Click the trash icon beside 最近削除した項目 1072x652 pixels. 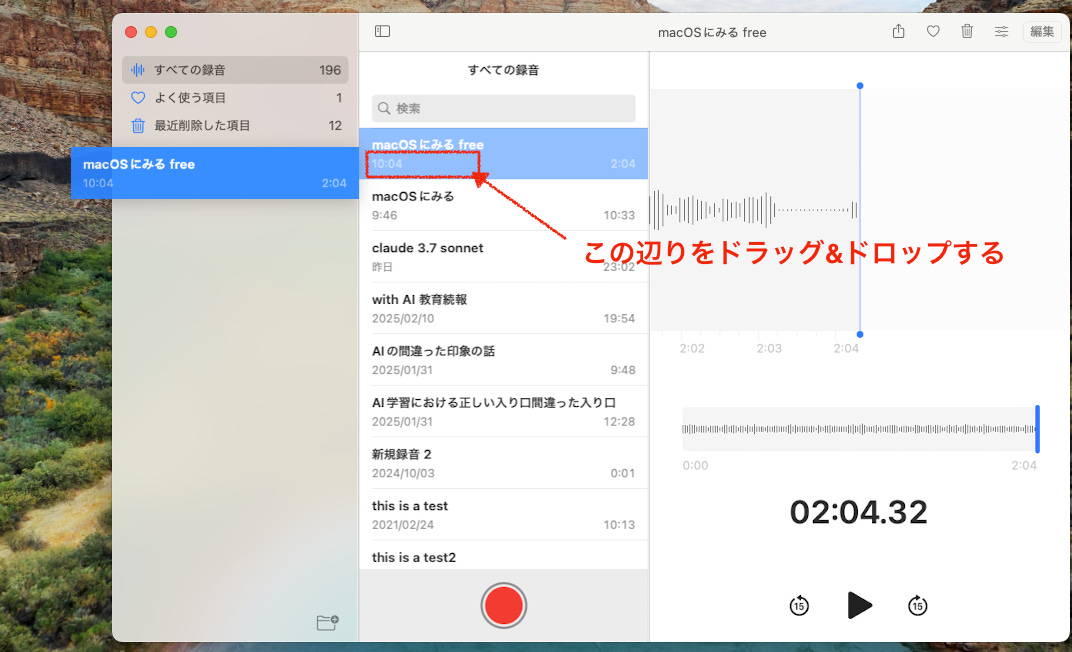pyautogui.click(x=137, y=126)
